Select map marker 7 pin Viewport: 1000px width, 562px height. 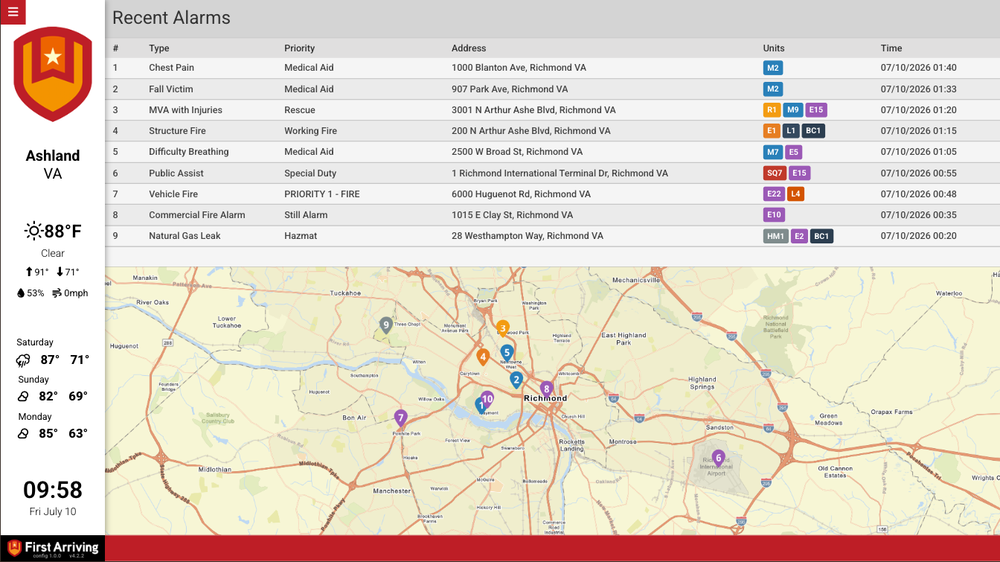(401, 418)
